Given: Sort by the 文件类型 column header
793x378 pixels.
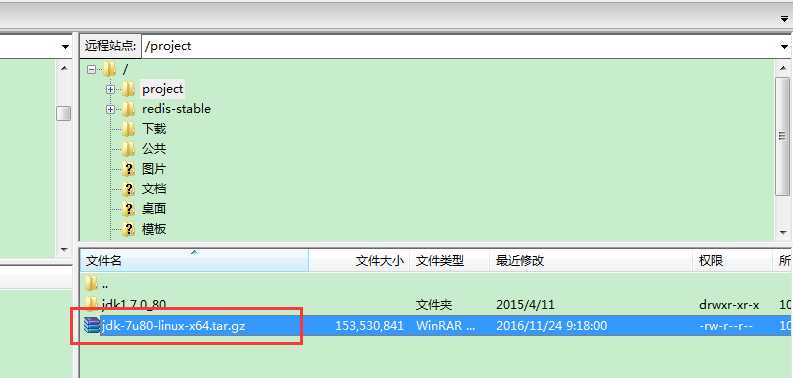Looking at the screenshot, I should click(450, 261).
